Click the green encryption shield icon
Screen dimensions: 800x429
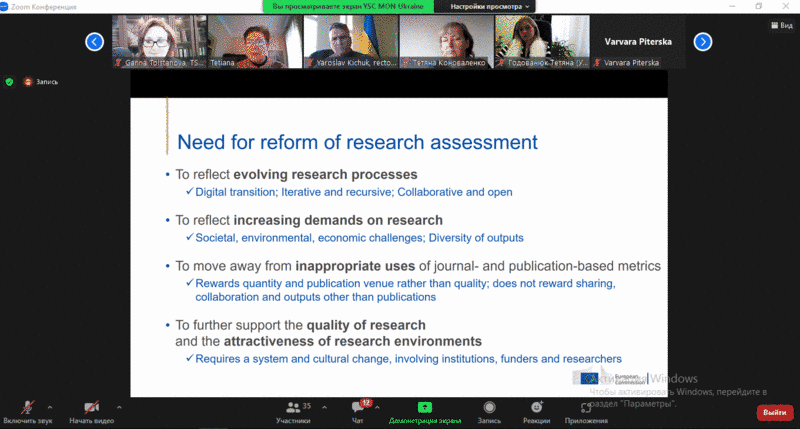pos(11,82)
